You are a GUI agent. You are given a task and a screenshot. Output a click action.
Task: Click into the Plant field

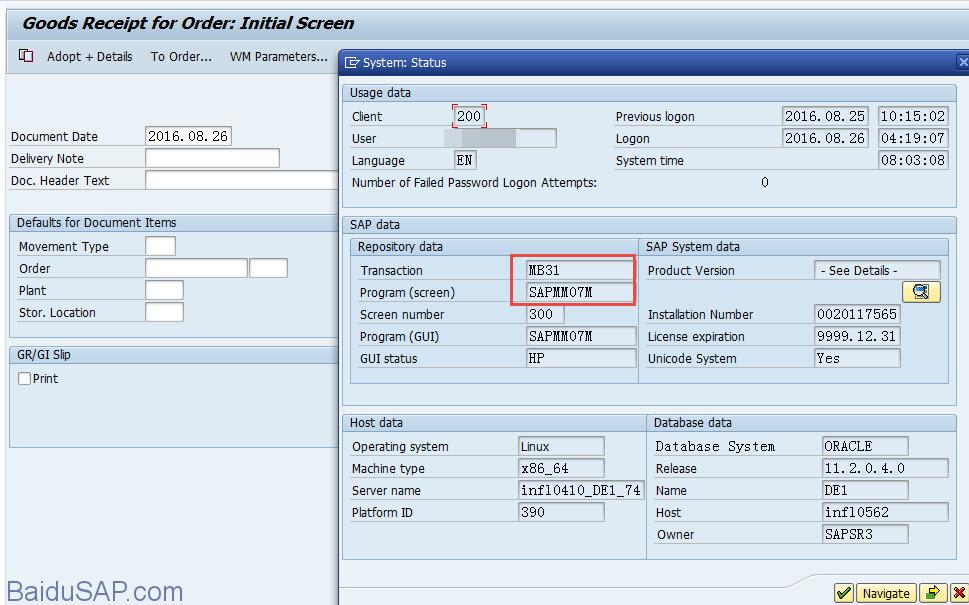coord(164,290)
